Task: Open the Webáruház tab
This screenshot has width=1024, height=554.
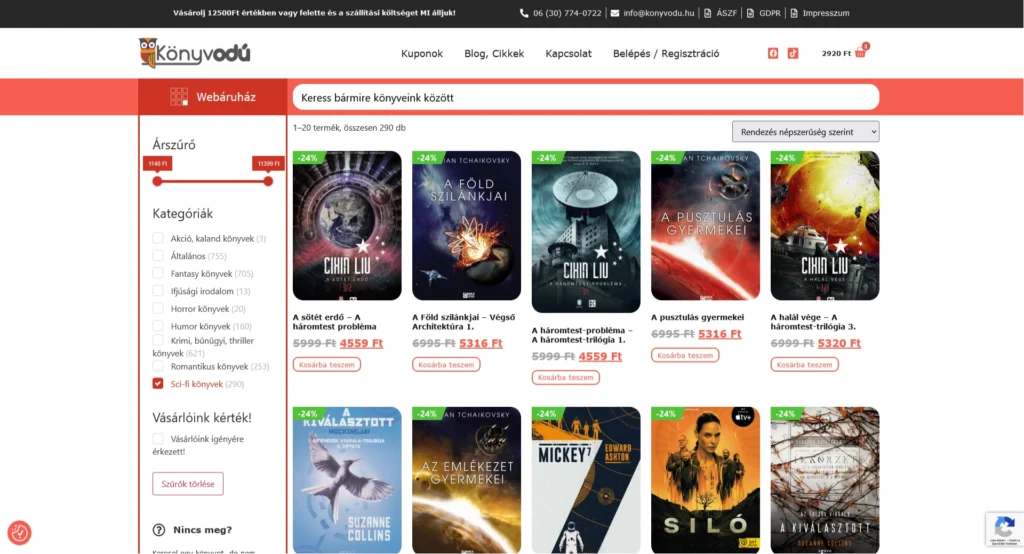Action: coord(213,97)
